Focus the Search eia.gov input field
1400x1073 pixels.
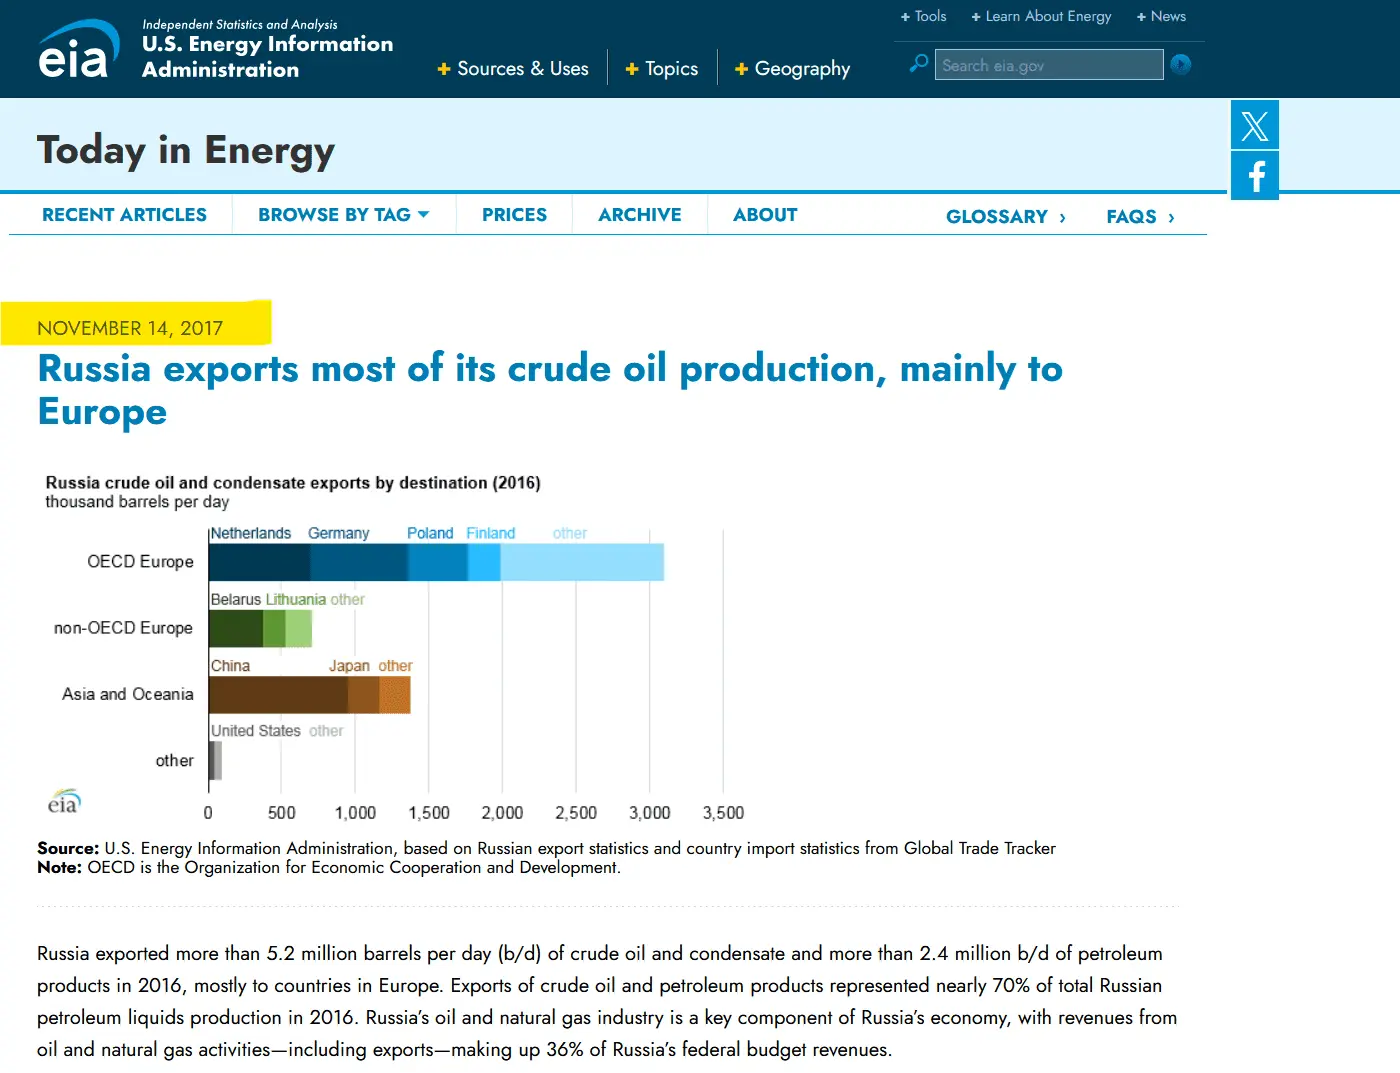1049,65
